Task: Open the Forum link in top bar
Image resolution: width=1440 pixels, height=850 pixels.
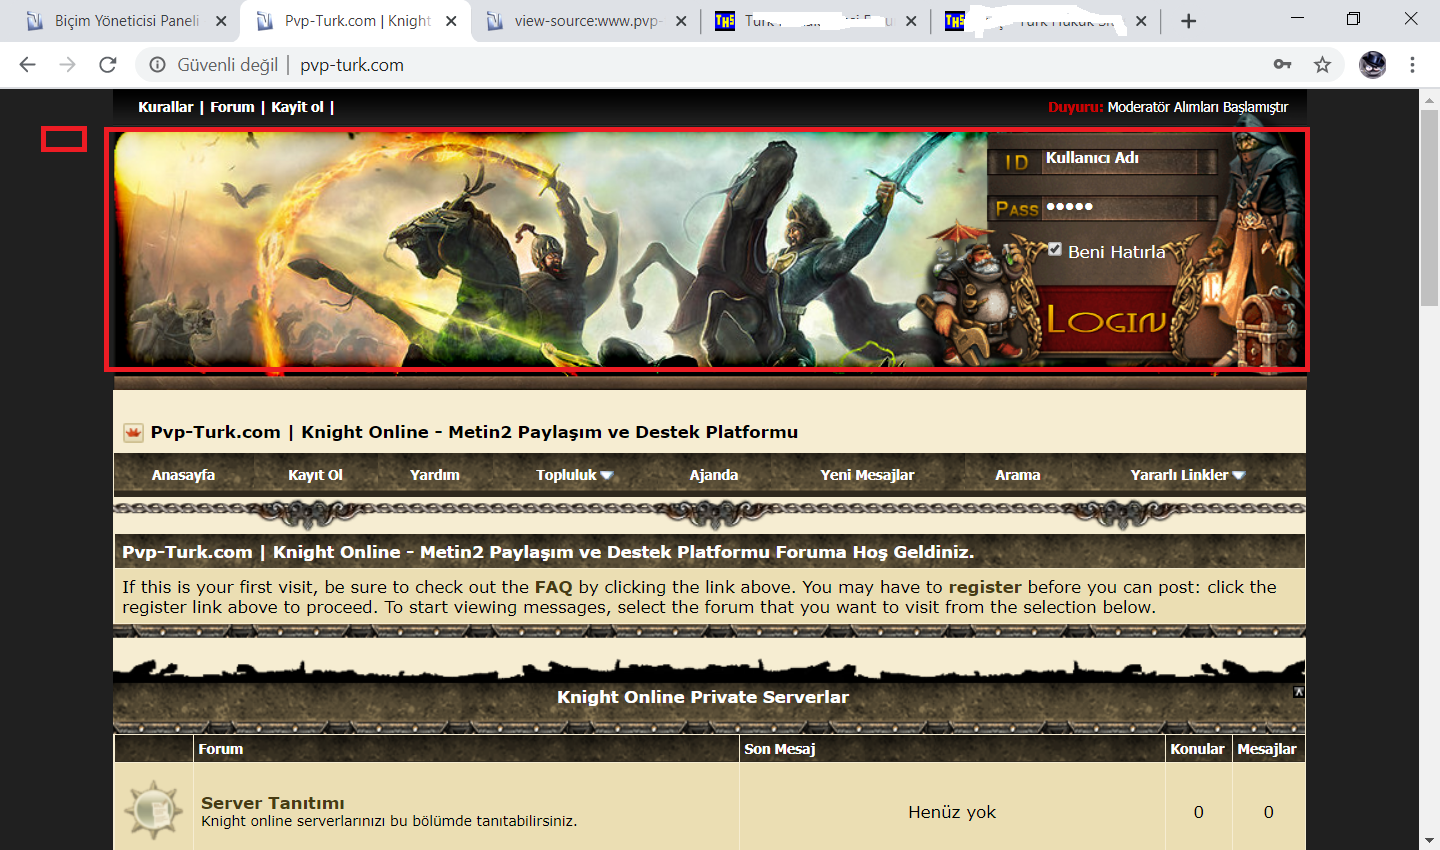Action: pos(232,107)
